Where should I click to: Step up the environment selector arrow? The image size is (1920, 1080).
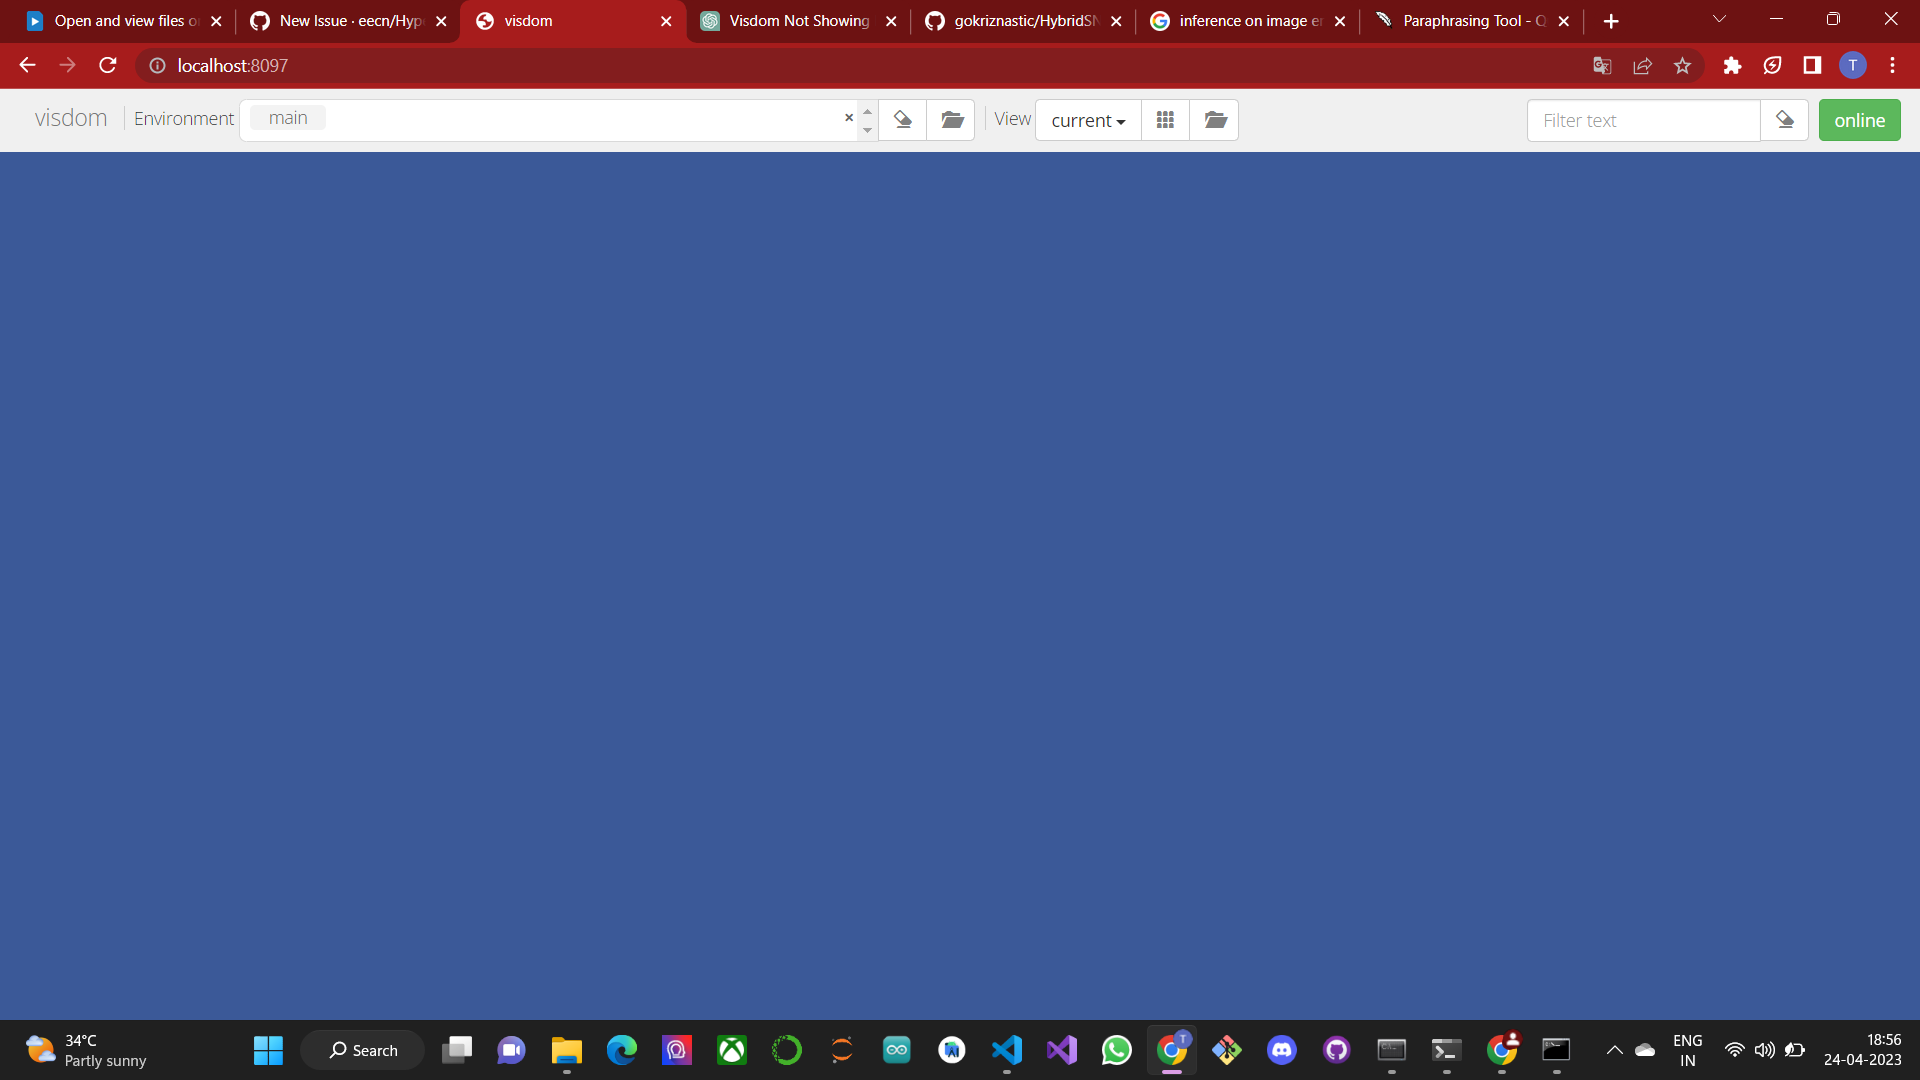[867, 111]
